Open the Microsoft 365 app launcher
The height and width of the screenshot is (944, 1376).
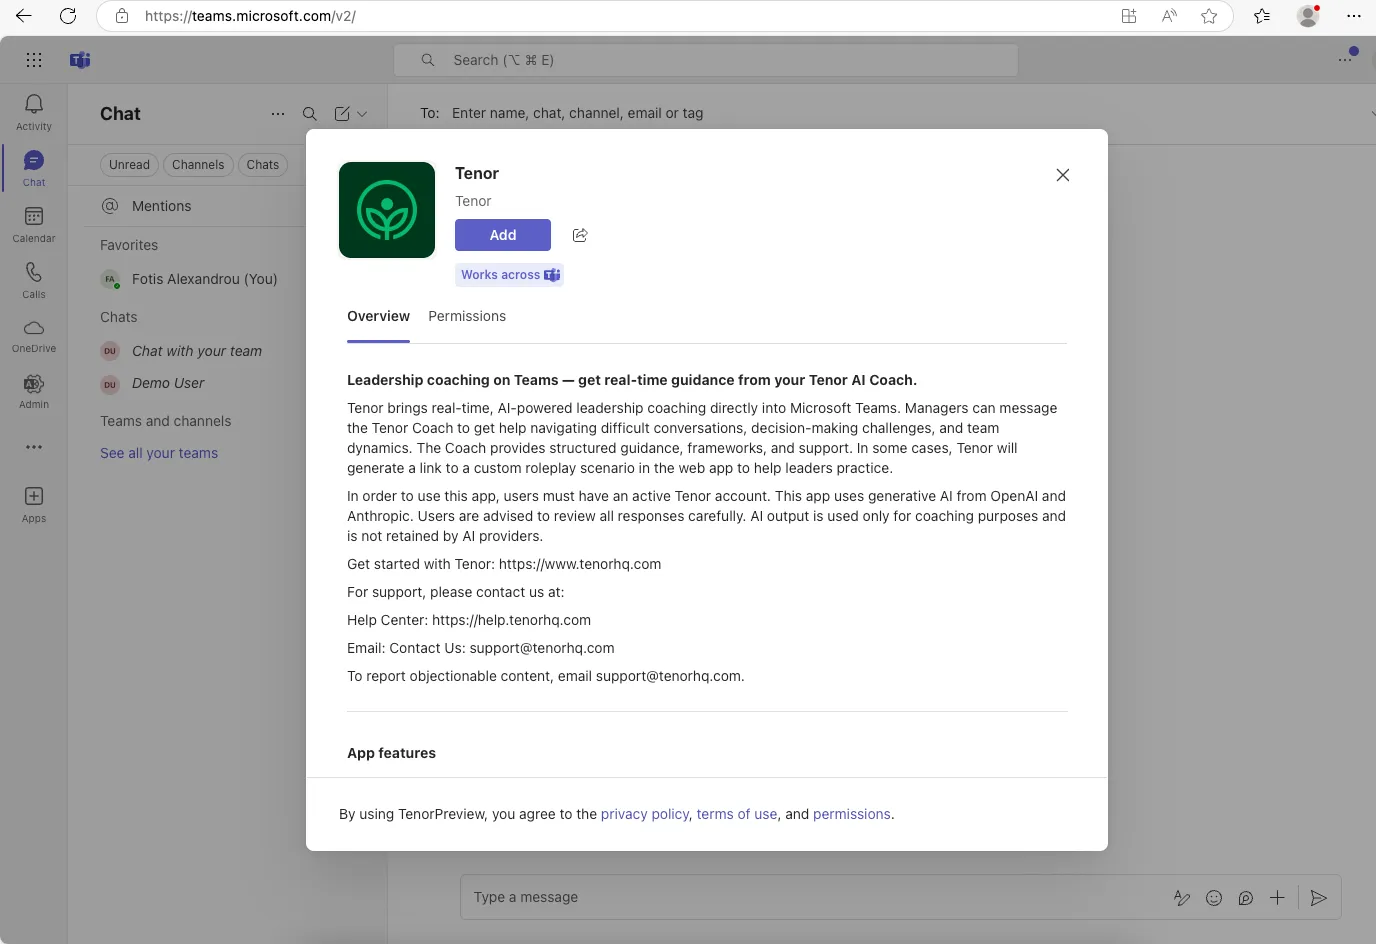click(x=34, y=60)
